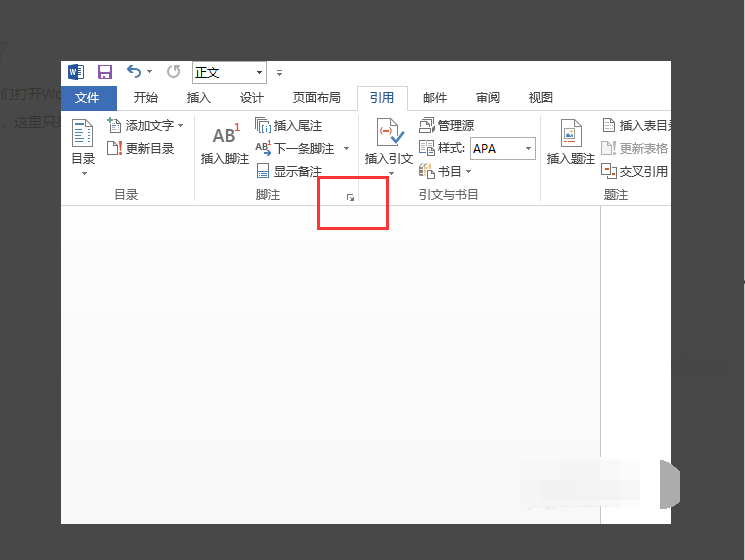
Task: Click 插入引文 citation button
Action: (389, 147)
